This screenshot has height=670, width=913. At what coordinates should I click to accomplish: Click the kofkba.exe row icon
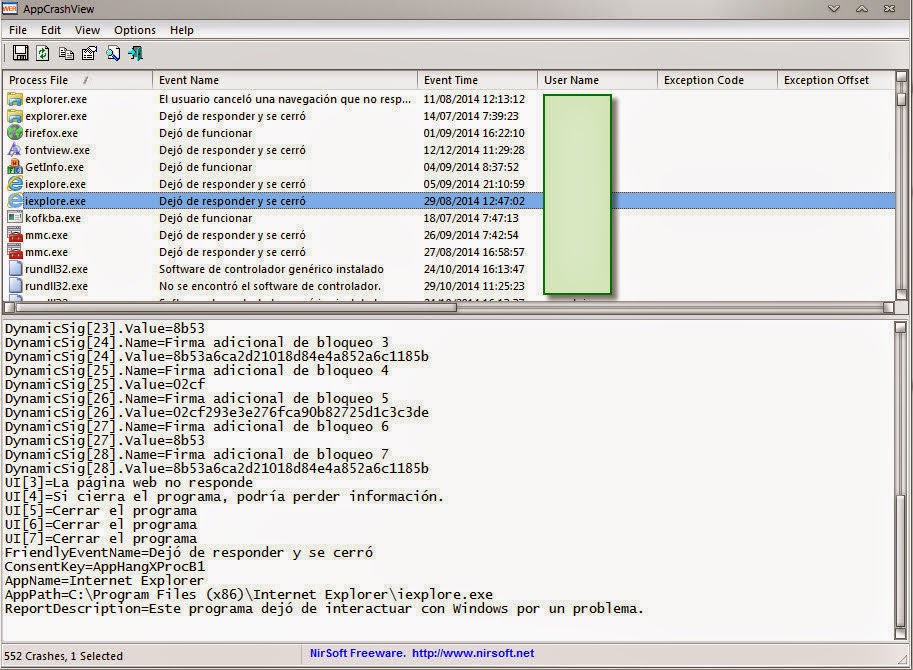click(15, 218)
